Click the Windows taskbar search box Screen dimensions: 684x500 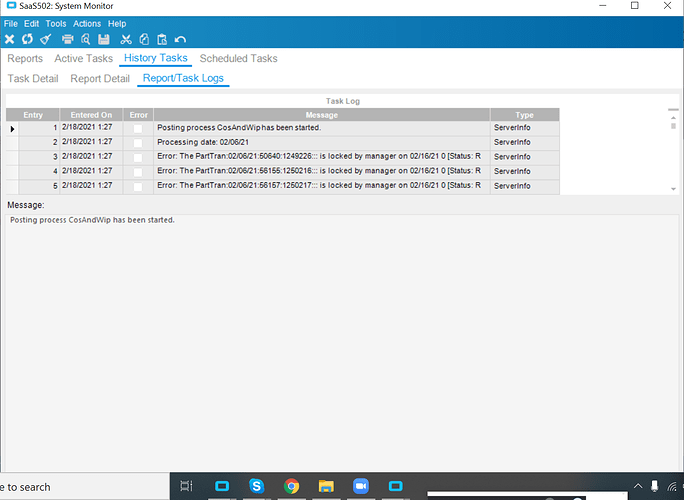tap(85, 487)
